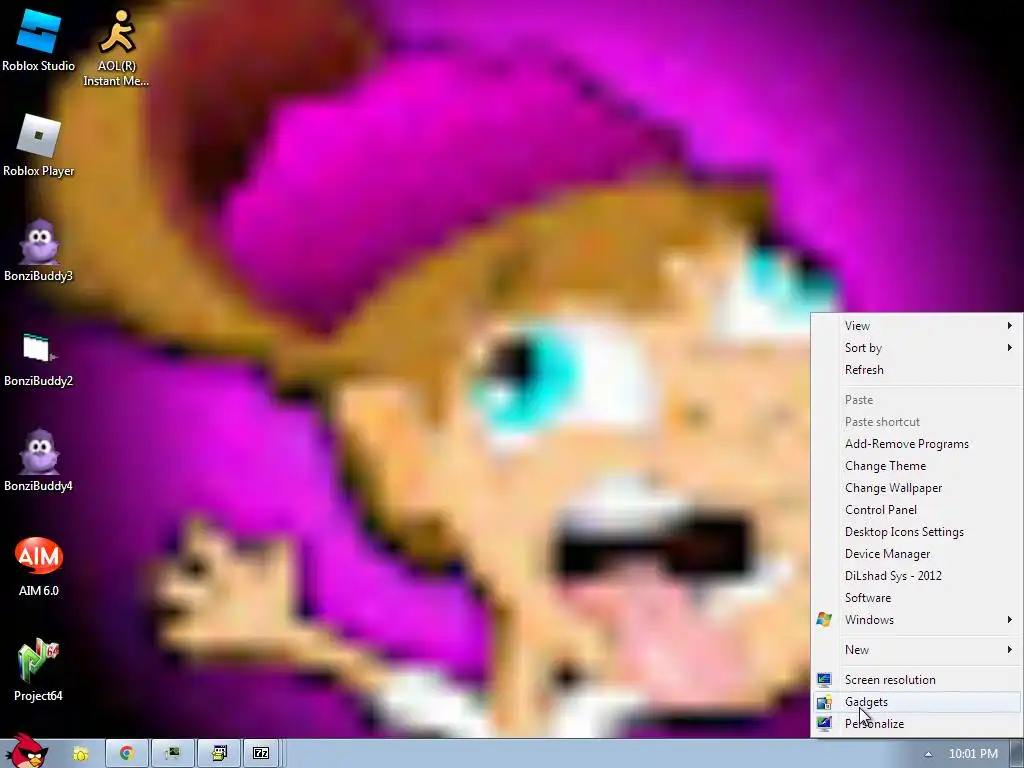Viewport: 1024px width, 768px height.
Task: Click the Windows flag icon in menu
Action: [824, 620]
